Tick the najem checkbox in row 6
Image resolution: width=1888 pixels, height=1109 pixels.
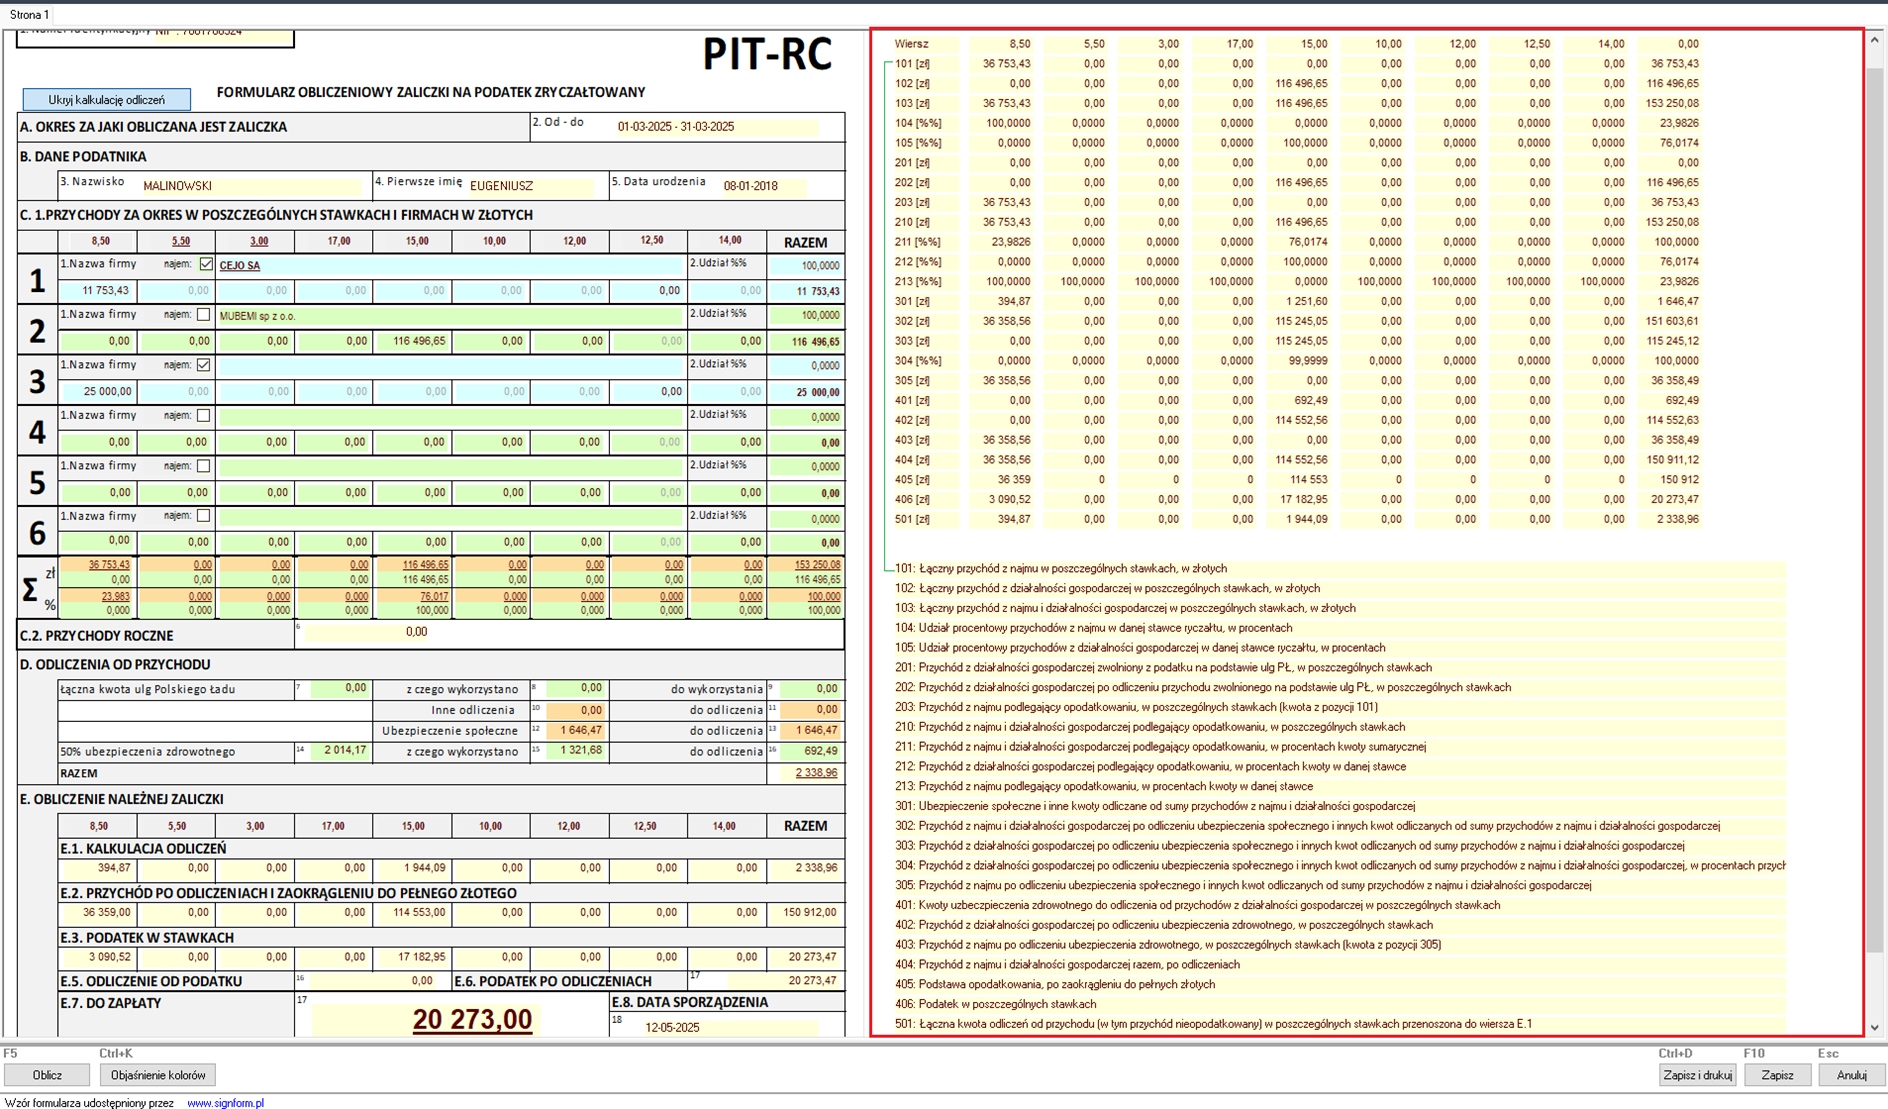[x=204, y=516]
